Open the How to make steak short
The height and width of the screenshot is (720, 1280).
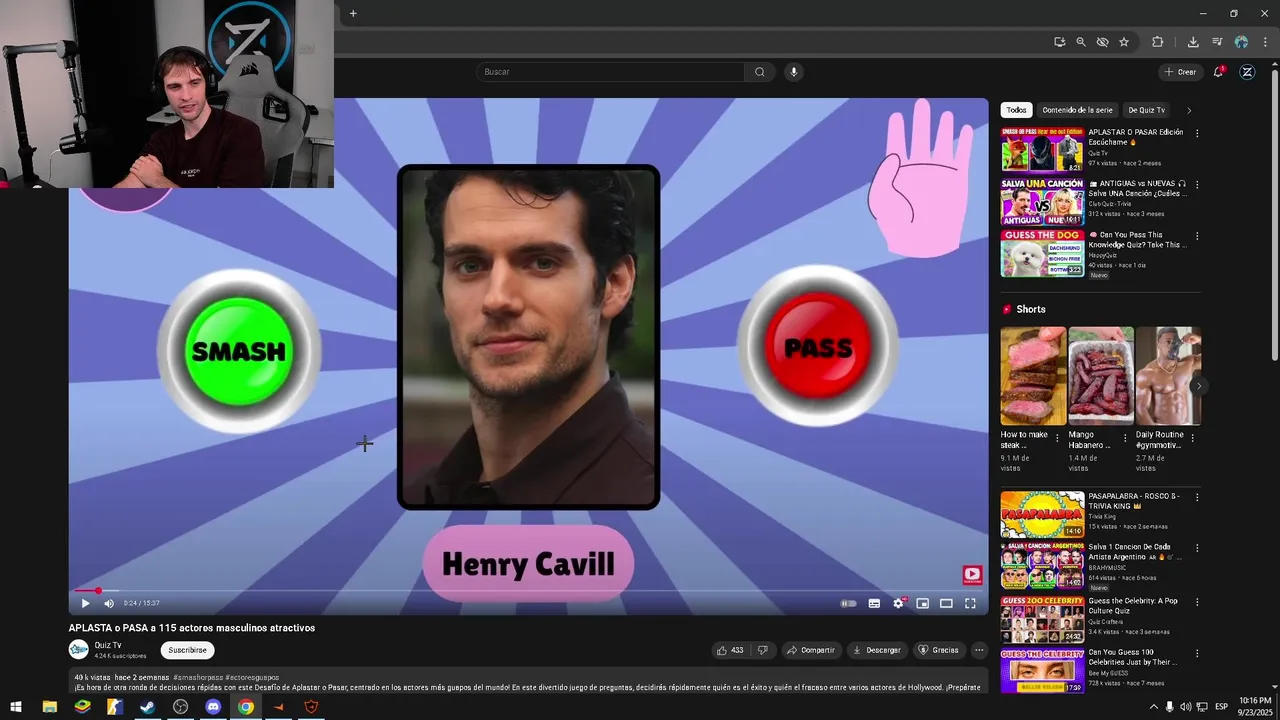tap(1033, 376)
